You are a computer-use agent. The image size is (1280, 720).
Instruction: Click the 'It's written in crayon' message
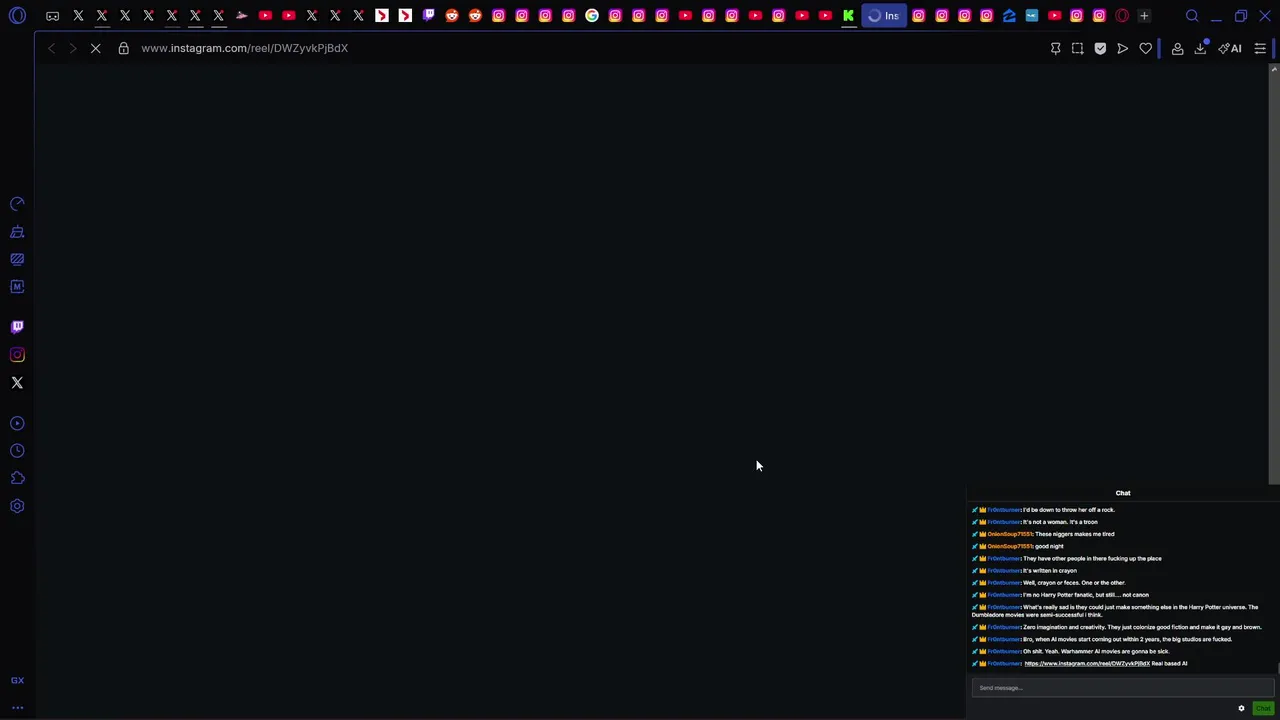(1050, 571)
